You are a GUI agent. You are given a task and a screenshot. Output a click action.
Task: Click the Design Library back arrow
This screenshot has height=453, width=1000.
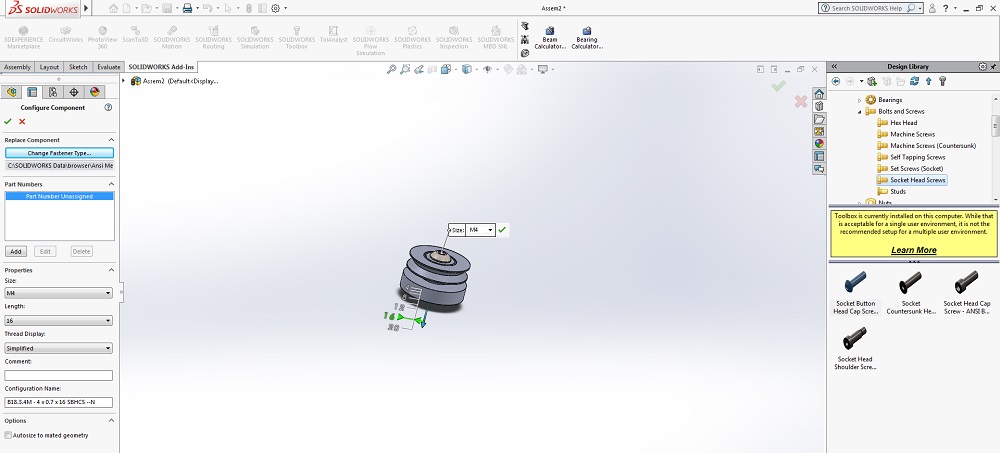836,81
